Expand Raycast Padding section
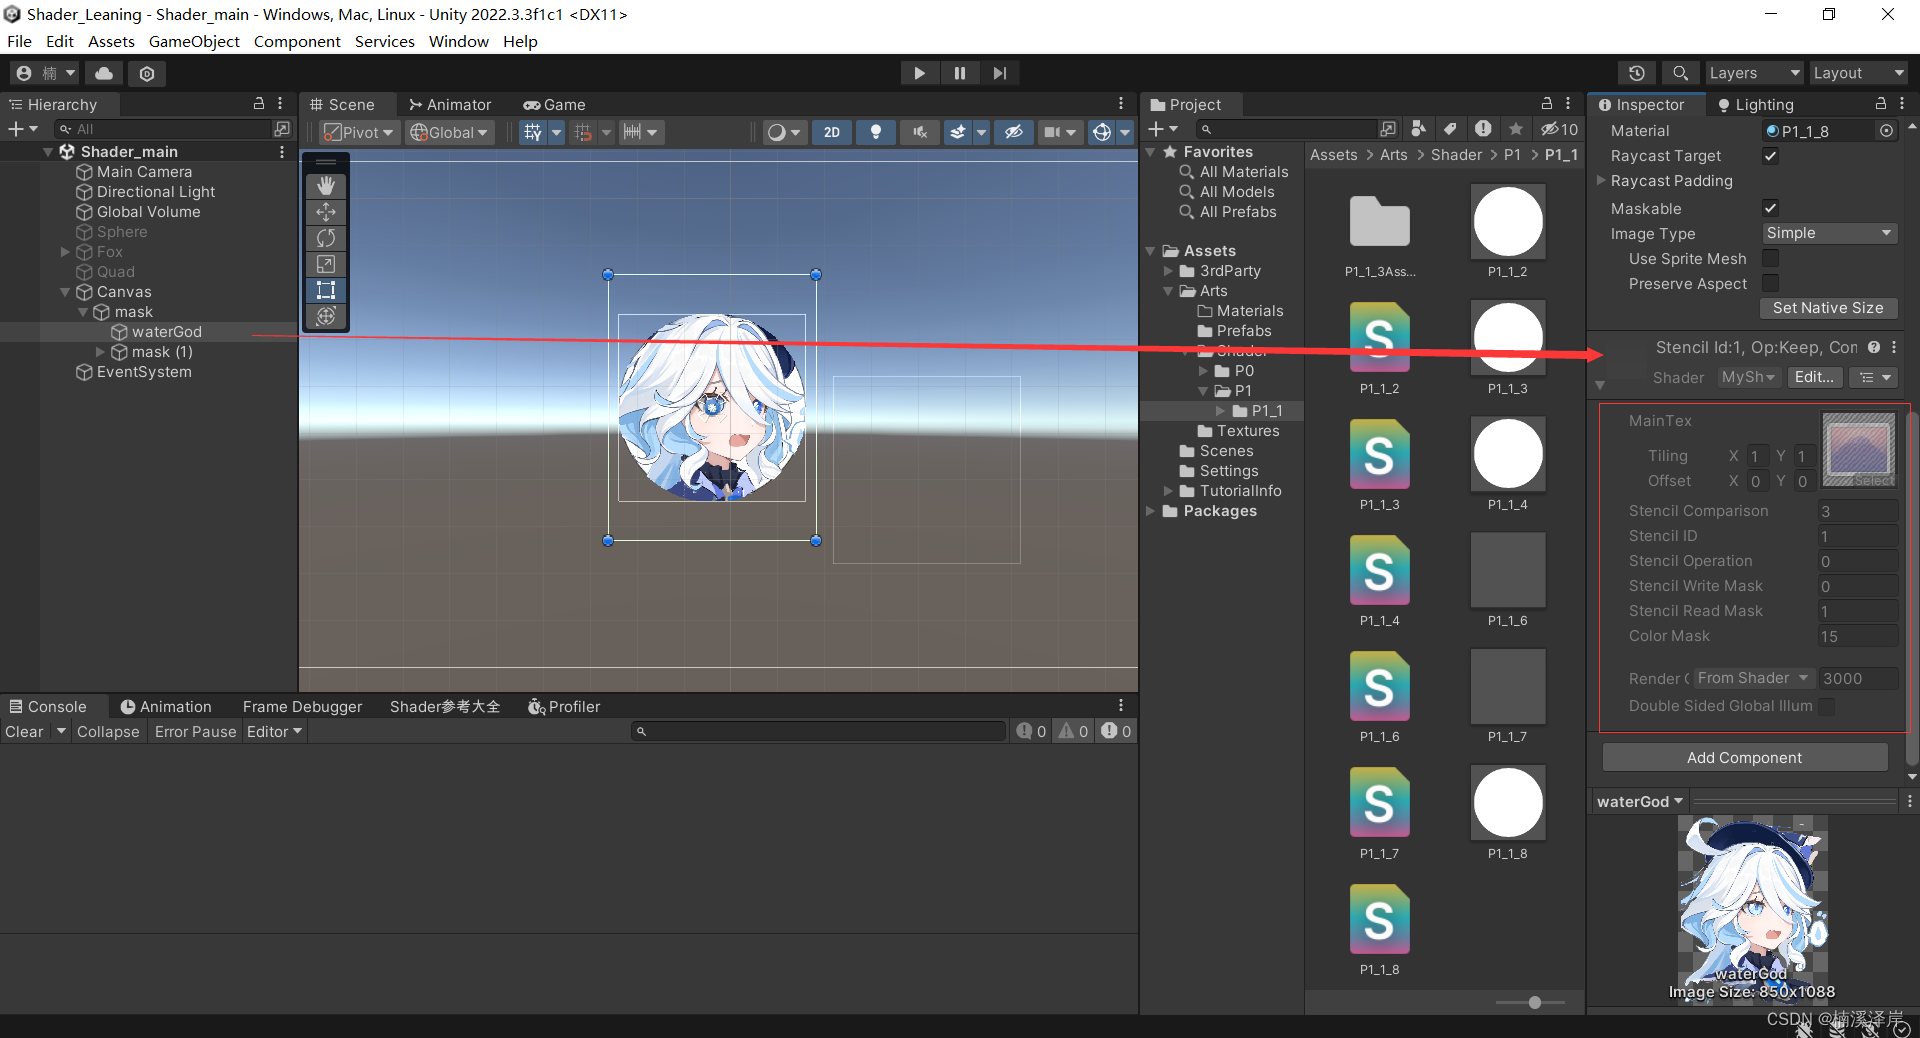 pyautogui.click(x=1601, y=181)
